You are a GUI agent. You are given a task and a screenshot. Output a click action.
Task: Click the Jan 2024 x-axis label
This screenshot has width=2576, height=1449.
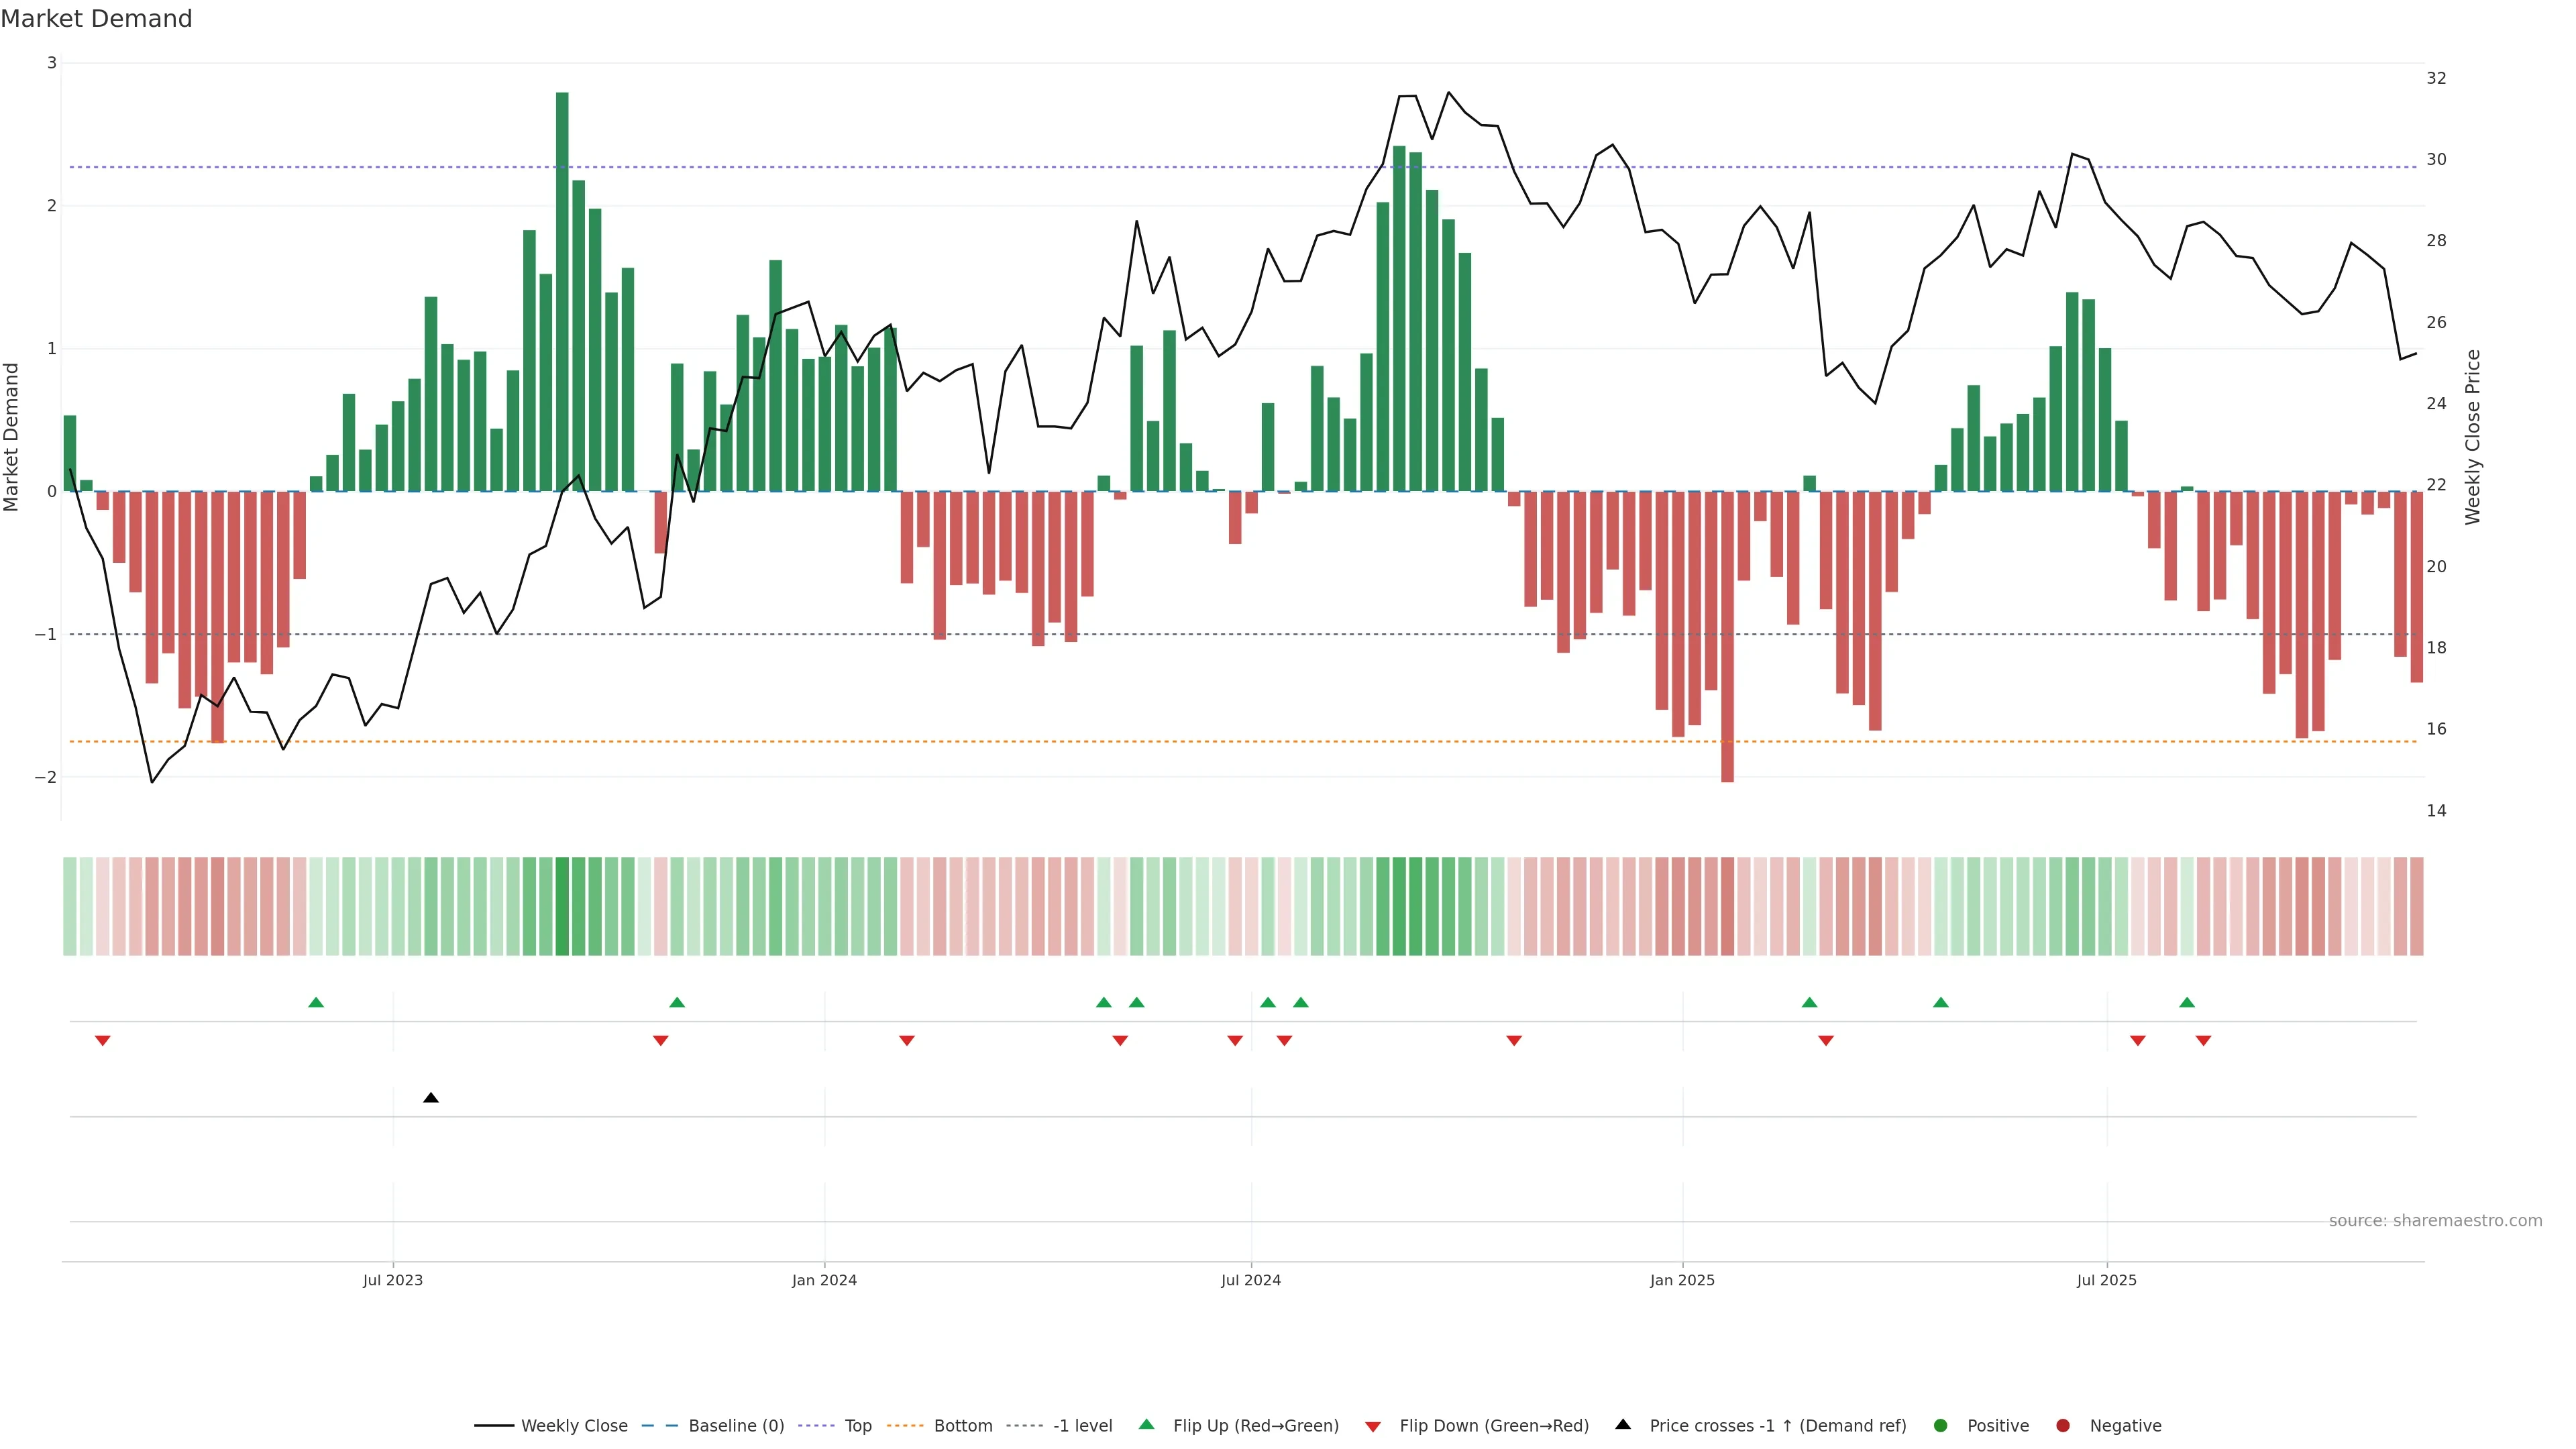coord(824,1280)
